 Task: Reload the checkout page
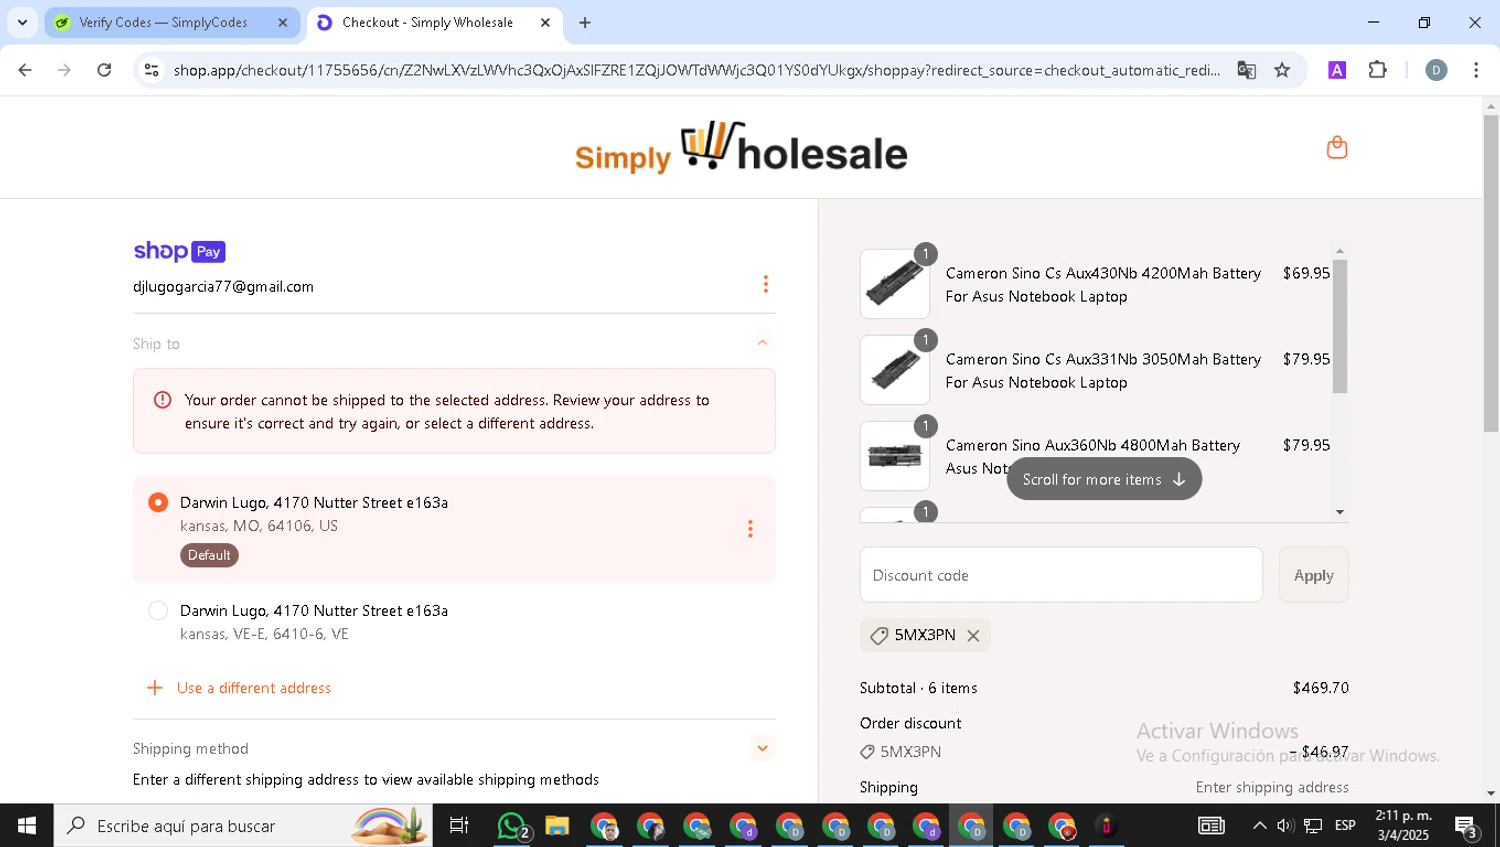pyautogui.click(x=104, y=70)
